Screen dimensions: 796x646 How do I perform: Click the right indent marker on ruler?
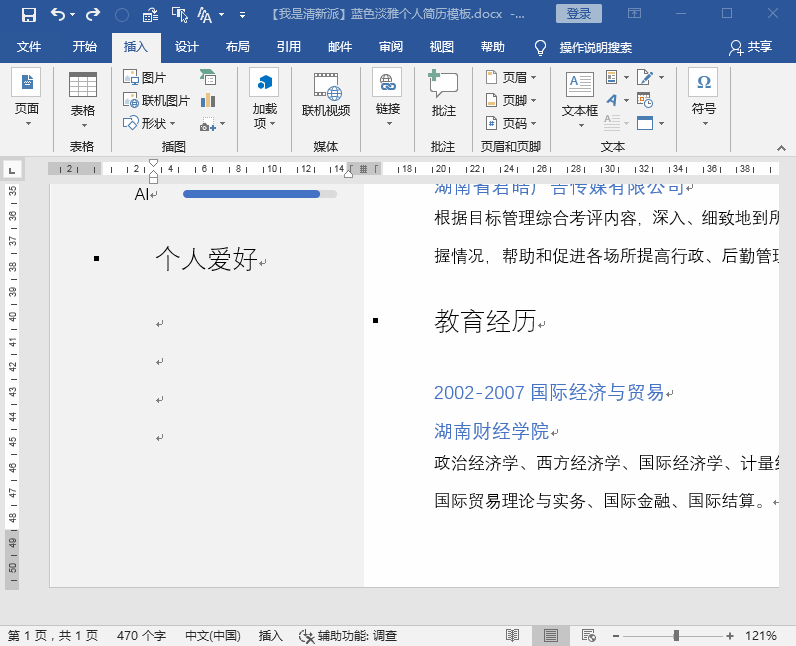pyautogui.click(x=348, y=173)
